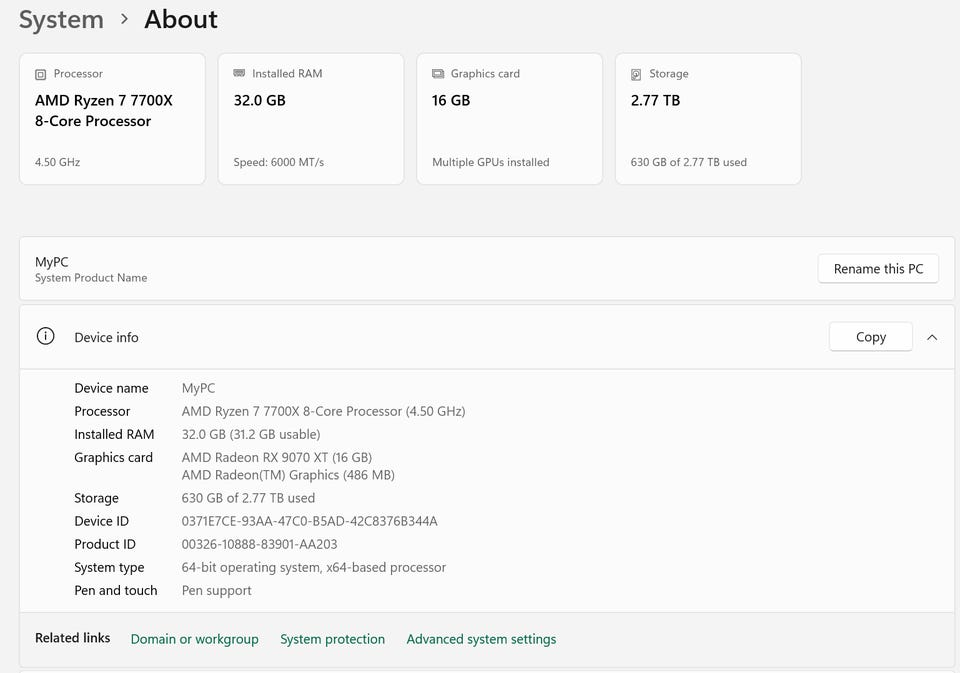Select Device ID value 0371E7CE-93AA-47C0-B5AD-42C8376B344A
Image resolution: width=960 pixels, height=673 pixels.
[309, 521]
